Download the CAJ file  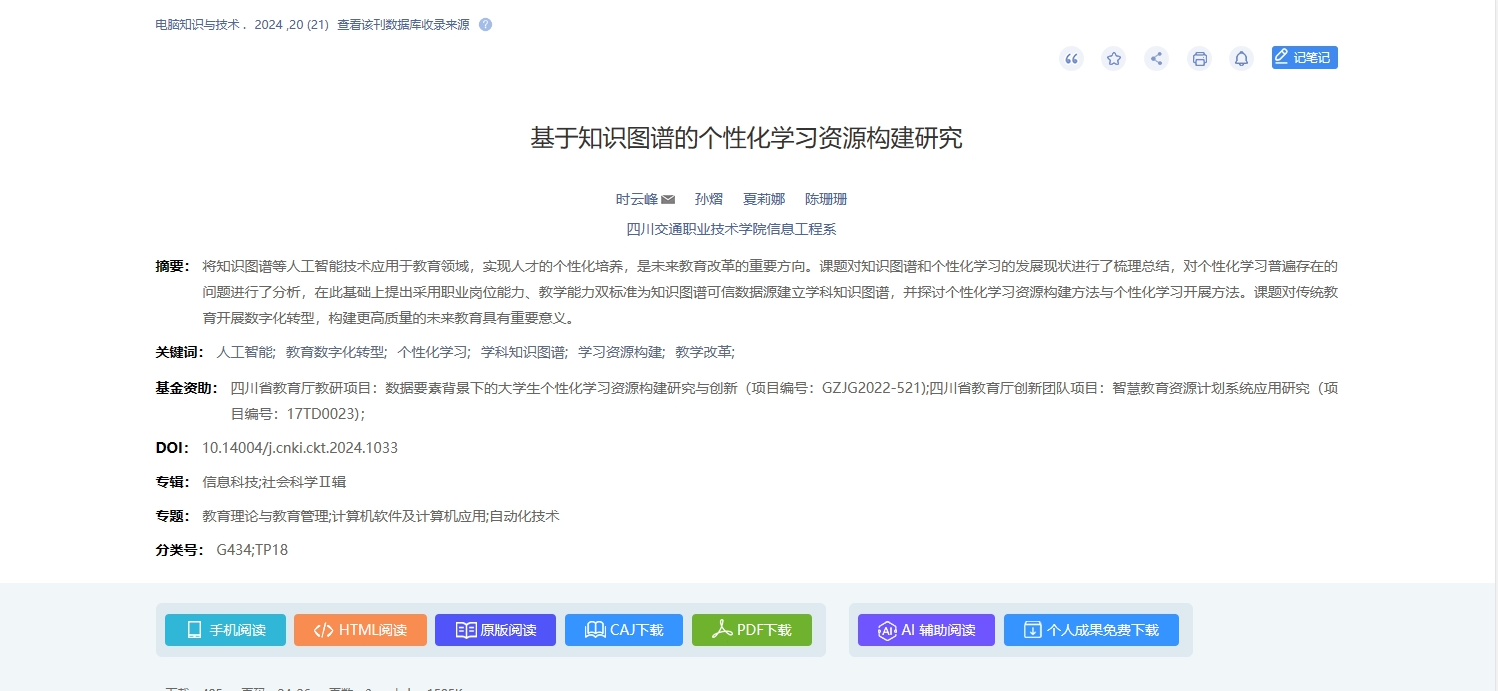click(x=623, y=630)
